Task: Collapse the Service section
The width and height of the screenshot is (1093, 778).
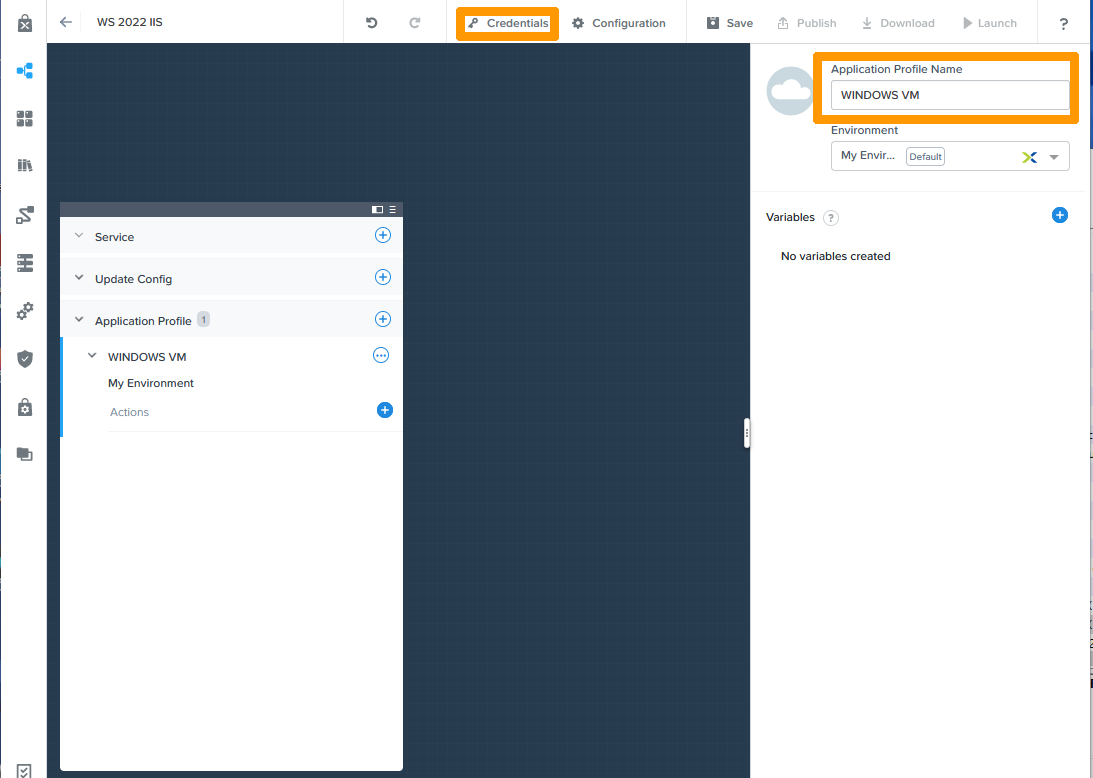Action: coord(80,236)
